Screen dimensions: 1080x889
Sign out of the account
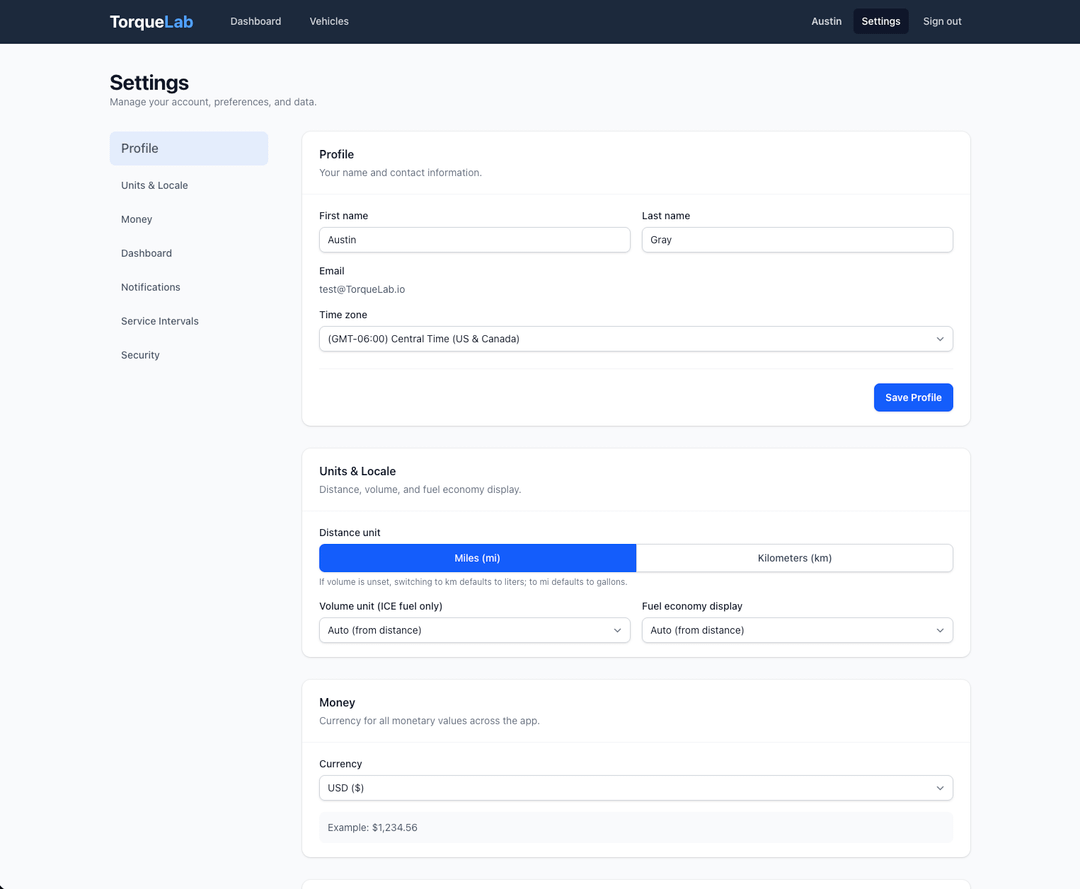pyautogui.click(x=942, y=21)
